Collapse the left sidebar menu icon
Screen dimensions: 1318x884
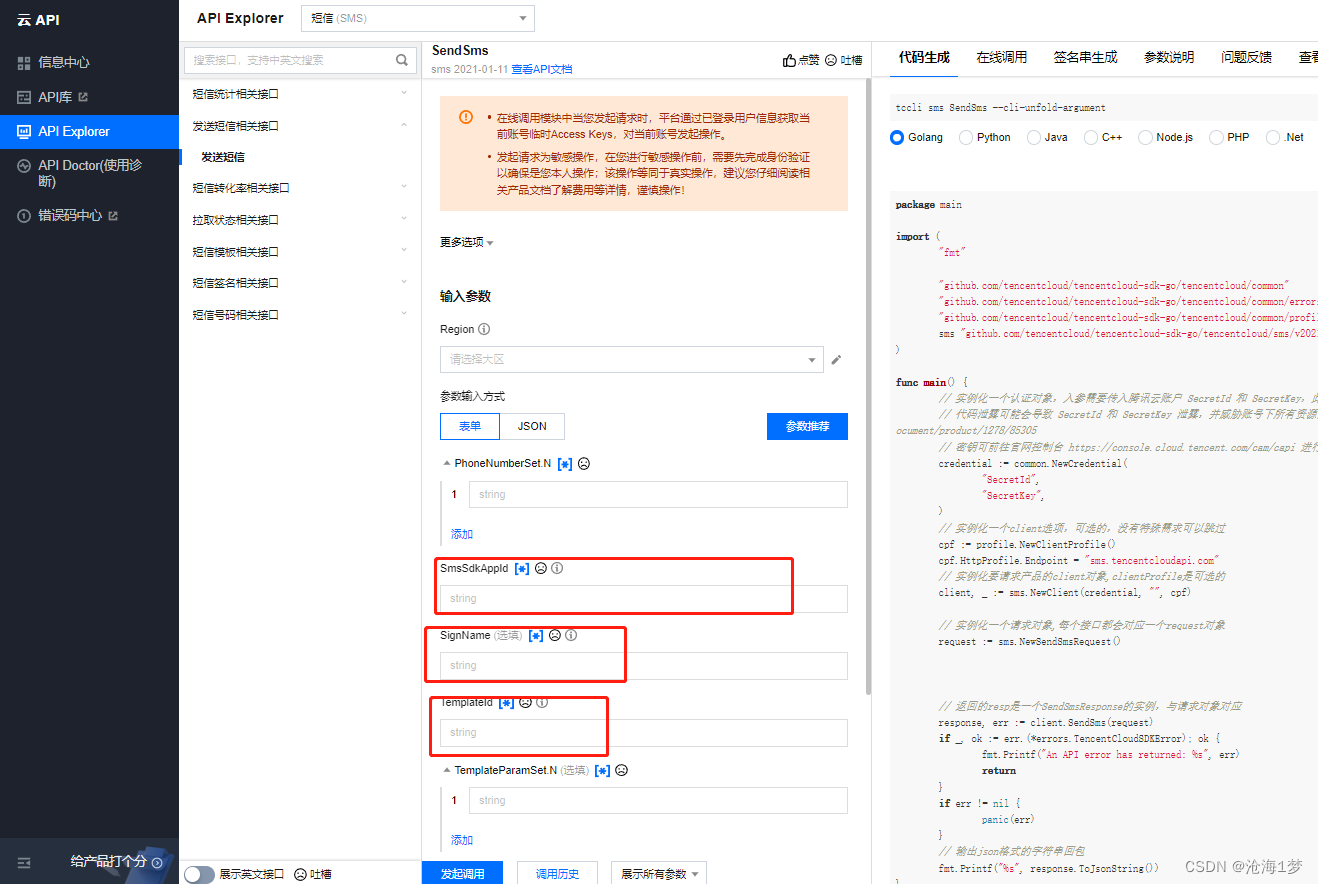click(24, 862)
